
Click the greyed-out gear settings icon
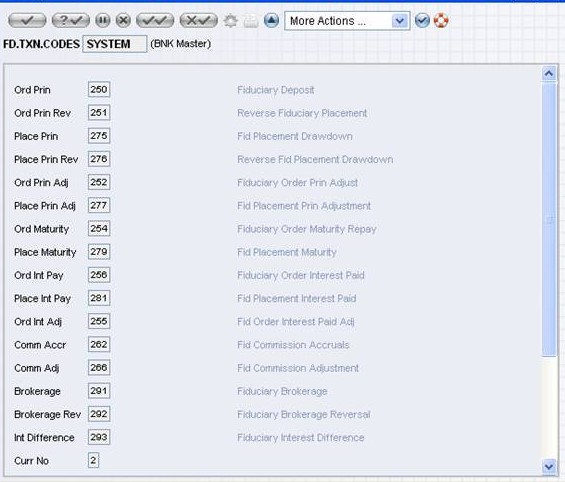(231, 21)
